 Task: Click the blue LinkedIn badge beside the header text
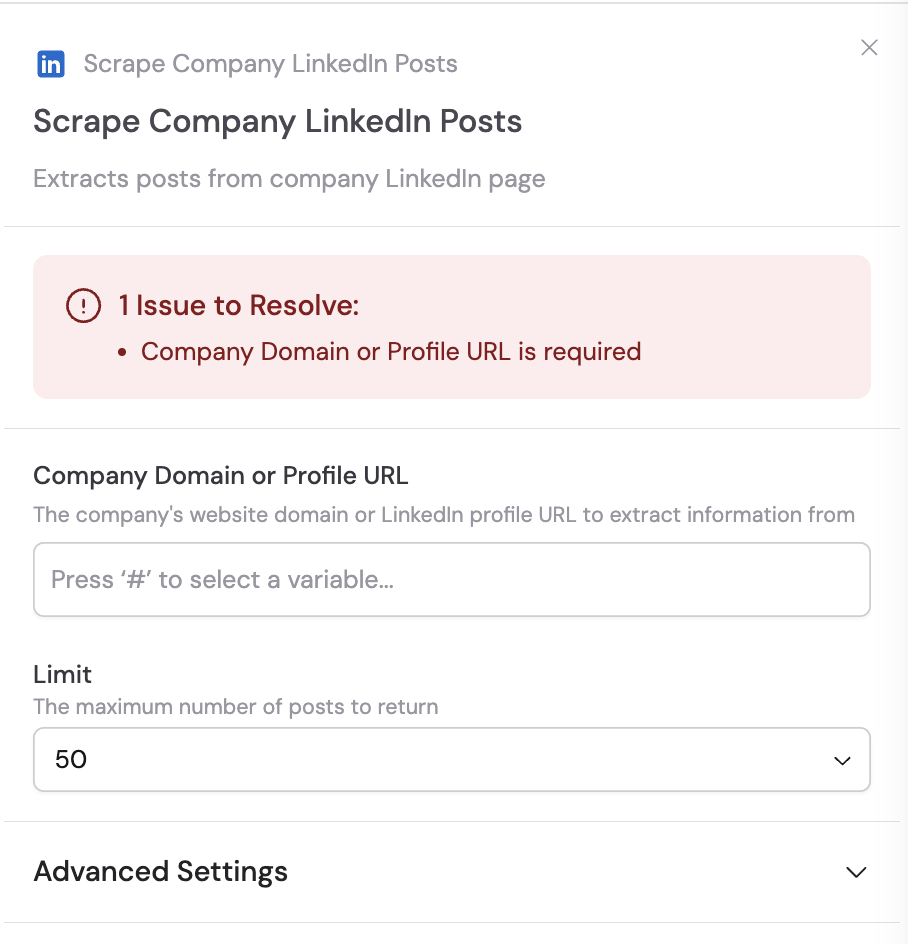click(x=50, y=63)
